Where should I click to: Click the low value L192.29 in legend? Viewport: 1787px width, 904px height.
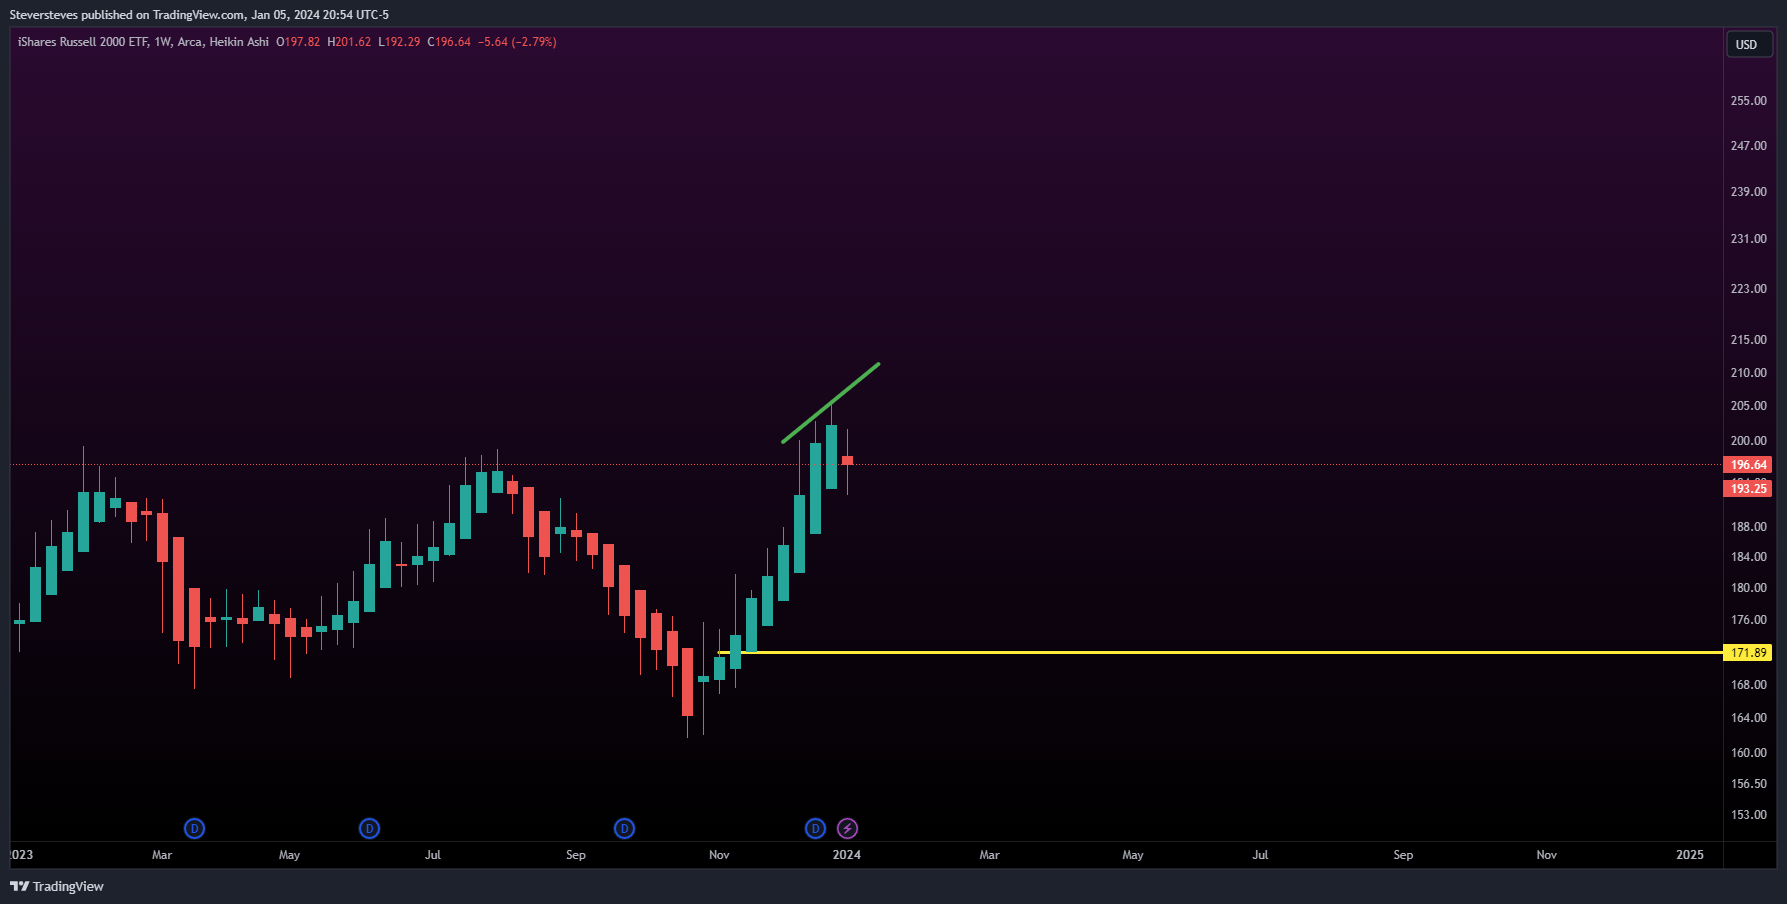[399, 42]
